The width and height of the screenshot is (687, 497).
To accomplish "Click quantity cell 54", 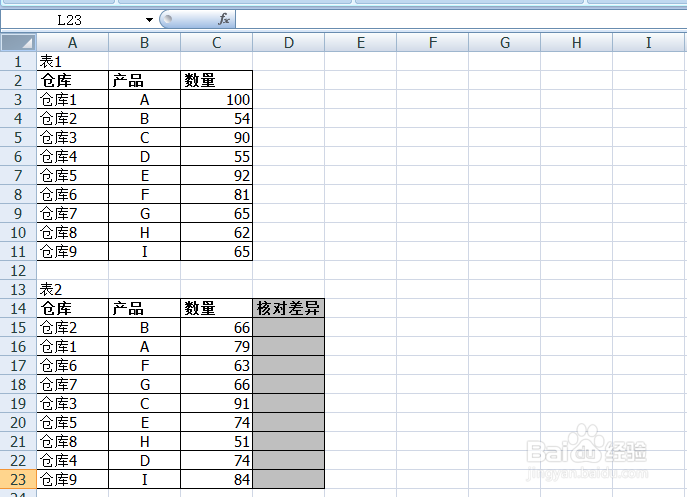I will pyautogui.click(x=216, y=118).
